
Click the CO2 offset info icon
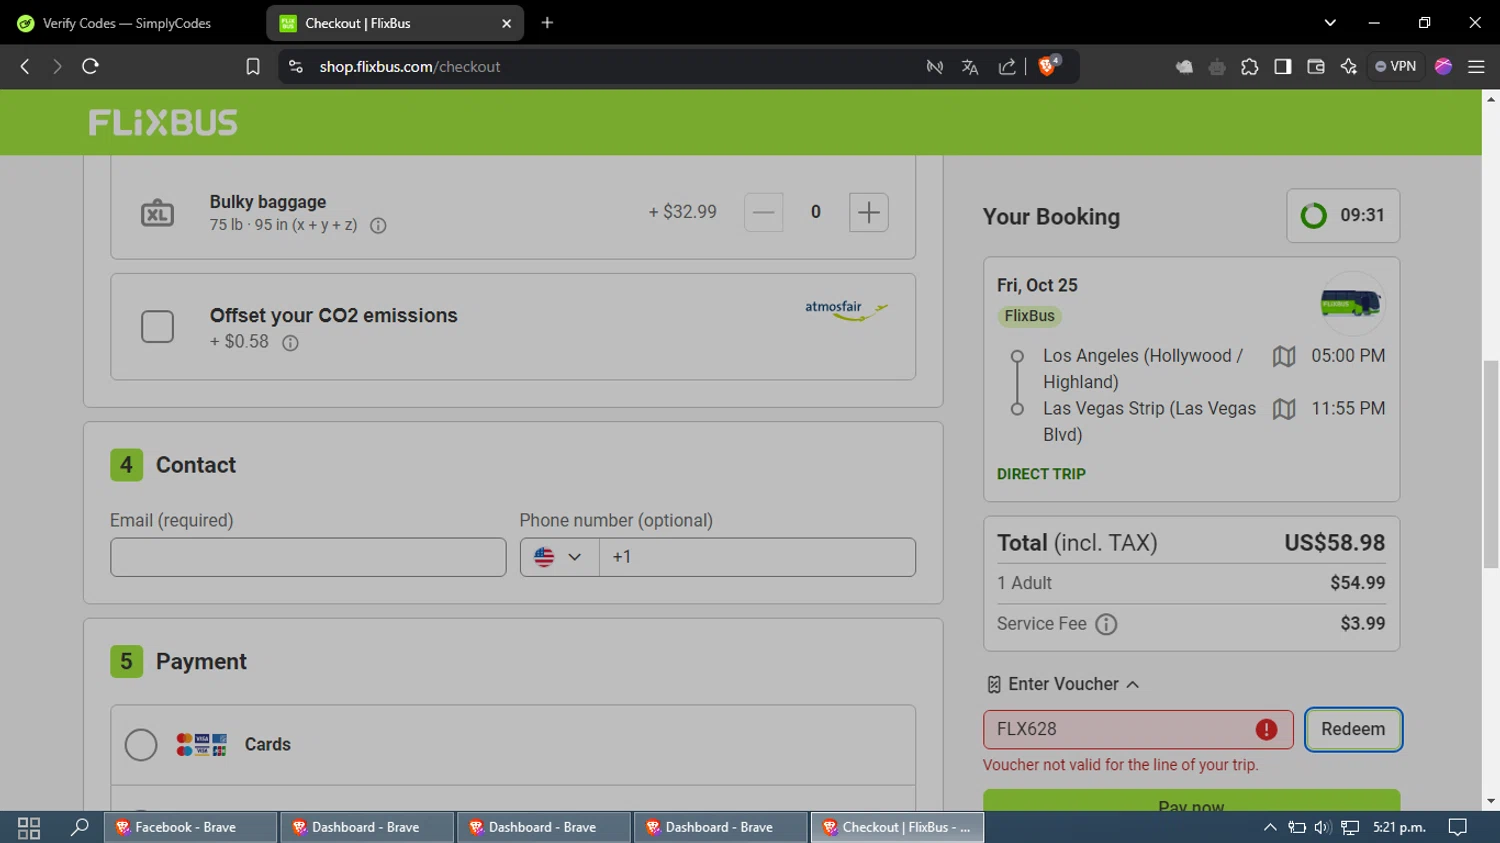(x=290, y=343)
